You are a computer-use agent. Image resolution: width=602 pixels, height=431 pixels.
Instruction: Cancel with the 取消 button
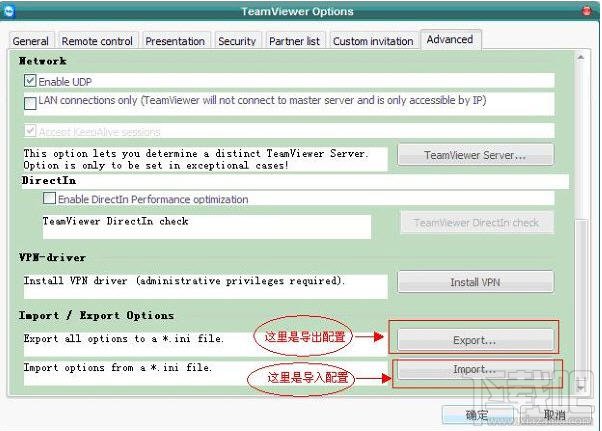coord(554,415)
